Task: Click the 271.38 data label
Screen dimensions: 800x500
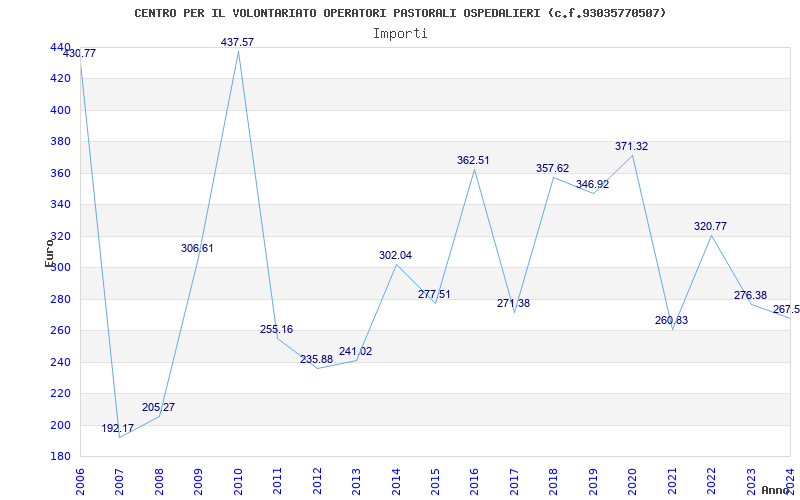Action: (x=513, y=304)
